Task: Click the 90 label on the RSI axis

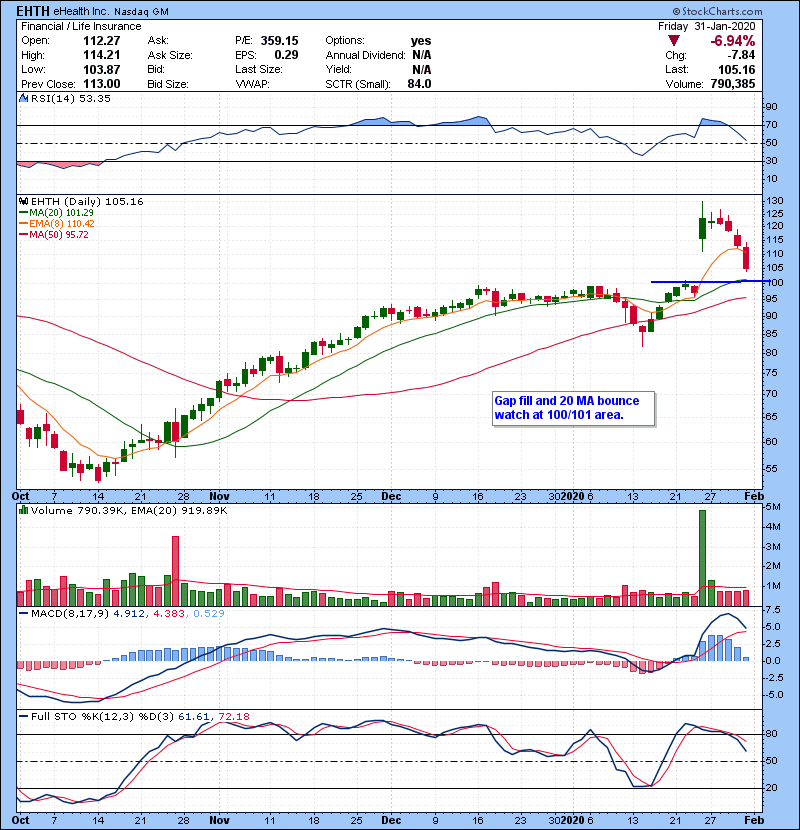Action: pos(771,106)
